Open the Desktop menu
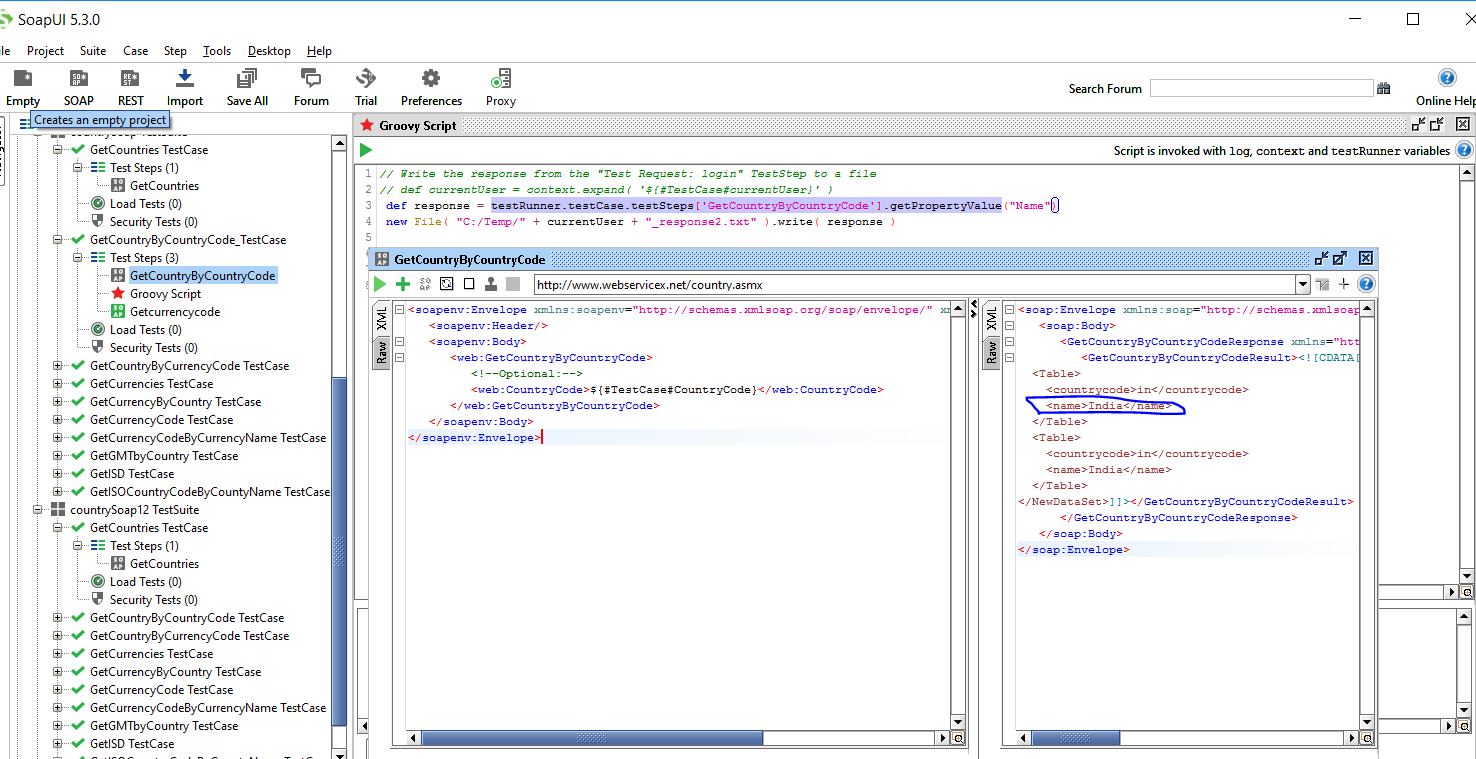Image resolution: width=1476 pixels, height=759 pixels. click(269, 51)
